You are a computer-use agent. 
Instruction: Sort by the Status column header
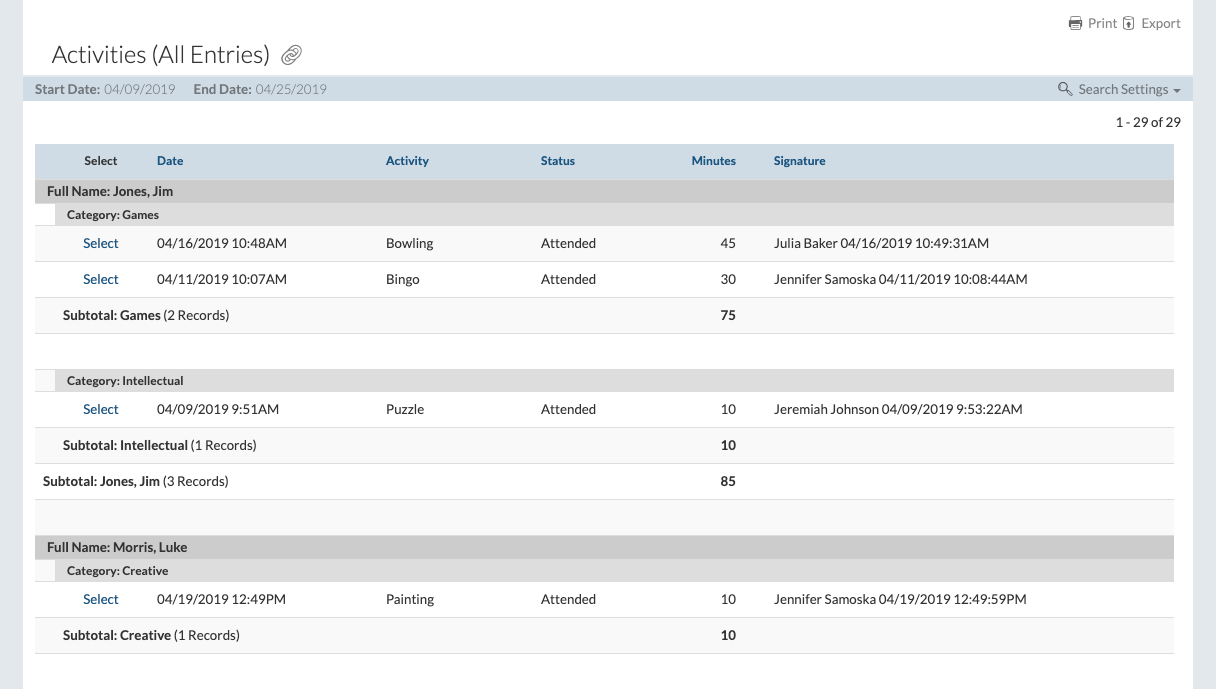(557, 161)
